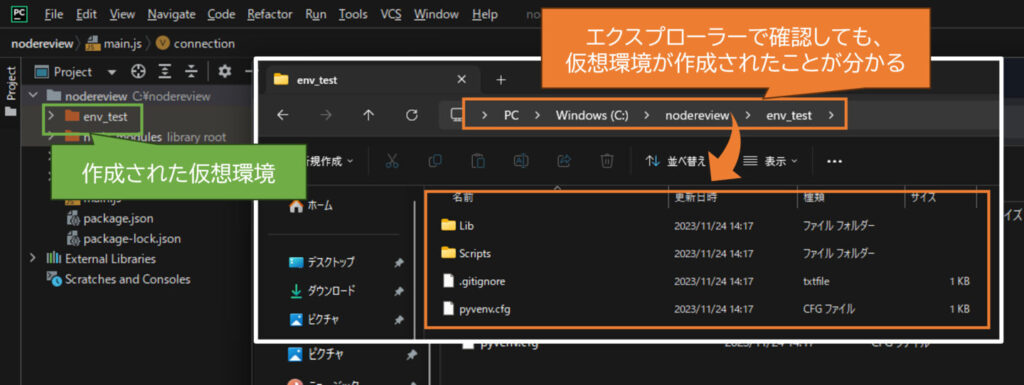Expand the chevron after env_test in address bar
The image size is (1024, 385).
tap(830, 116)
